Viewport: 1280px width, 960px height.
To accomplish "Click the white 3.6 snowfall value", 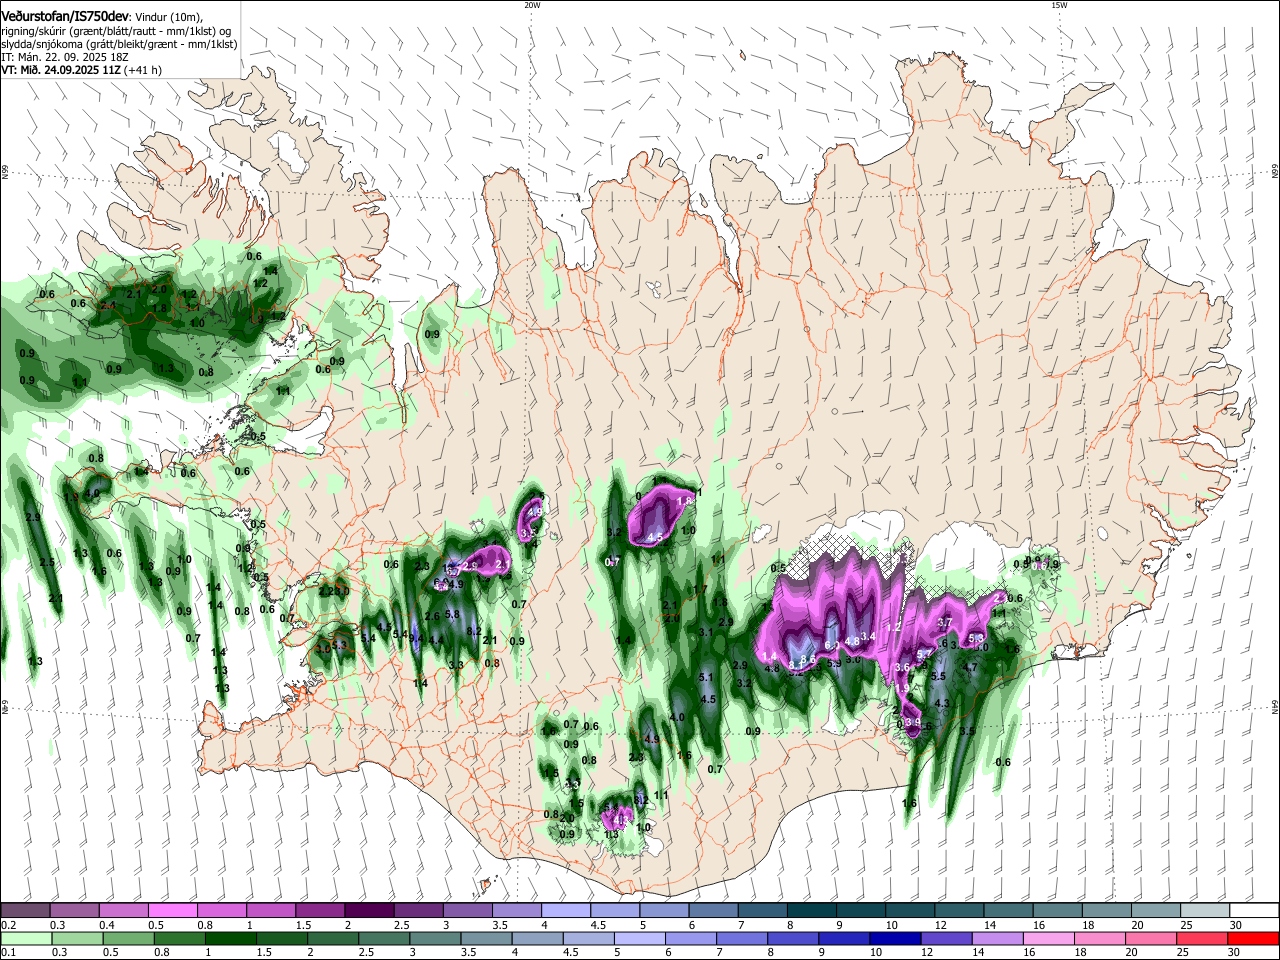I will coord(901,668).
